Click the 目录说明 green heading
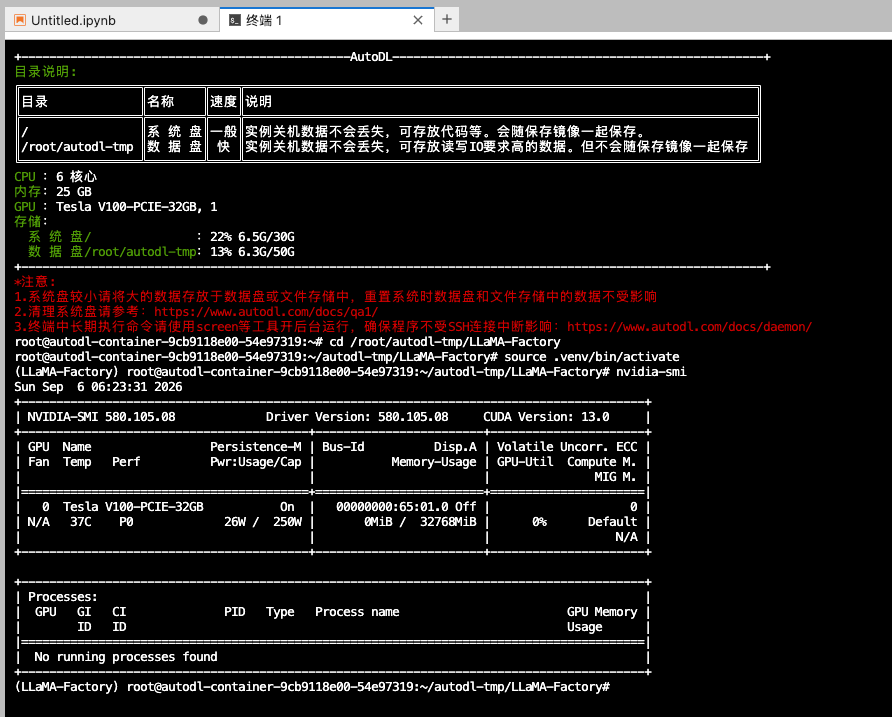Image resolution: width=892 pixels, height=717 pixels. click(45, 72)
